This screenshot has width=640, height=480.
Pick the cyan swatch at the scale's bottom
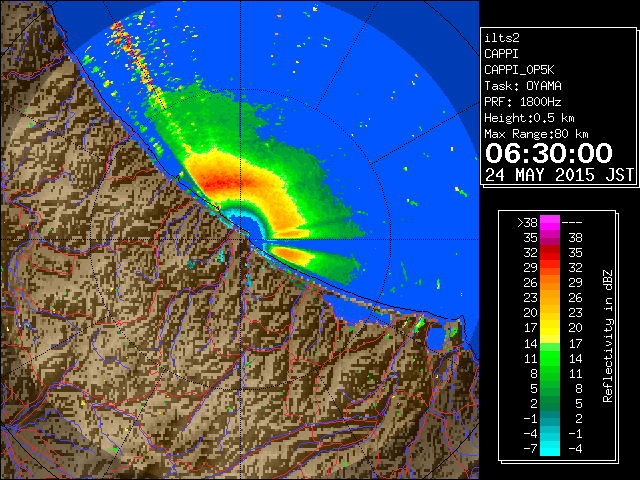pyautogui.click(x=550, y=449)
